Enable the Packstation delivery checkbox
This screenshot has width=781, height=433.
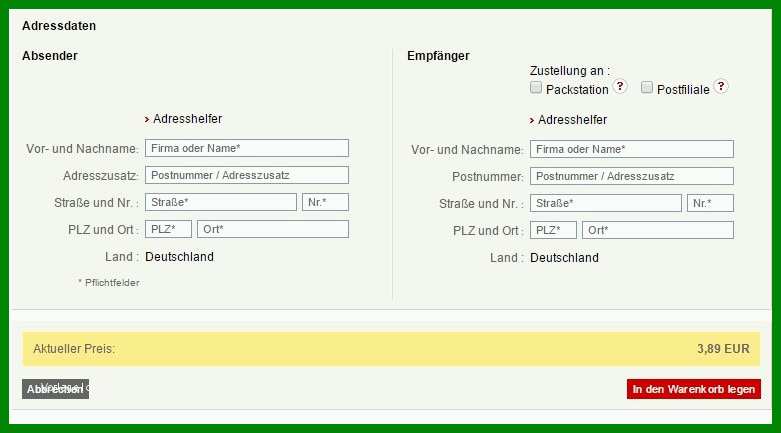click(536, 87)
